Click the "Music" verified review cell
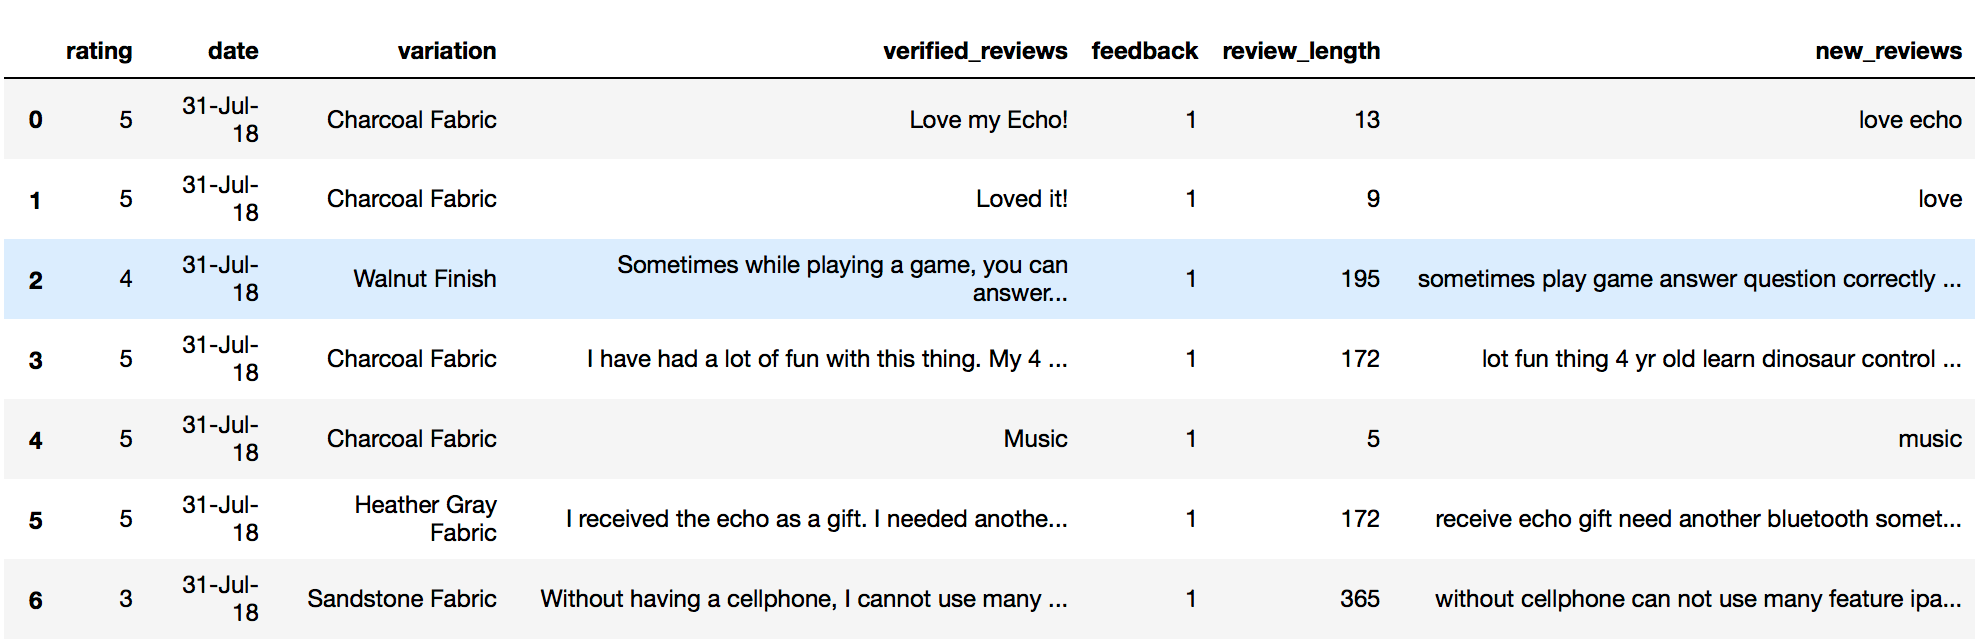1988x644 pixels. [x=1035, y=439]
